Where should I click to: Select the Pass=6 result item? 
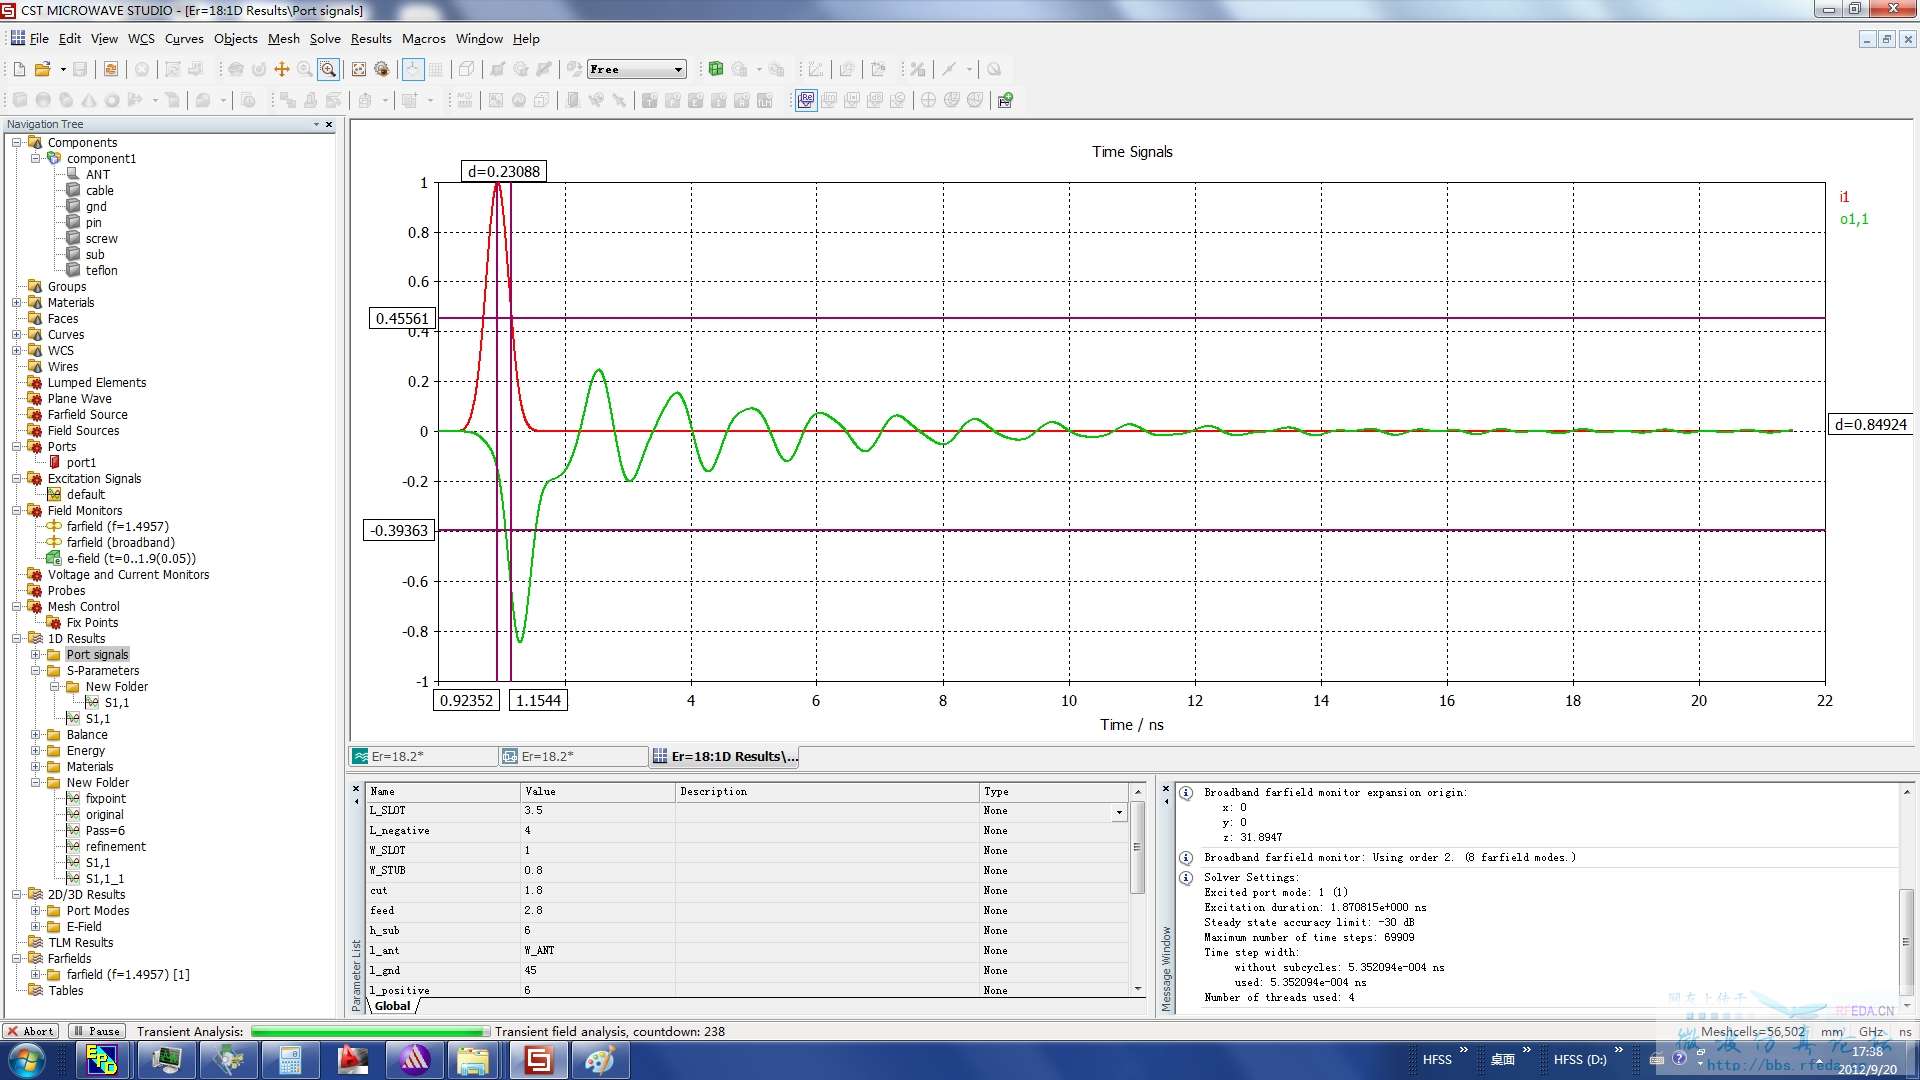(105, 831)
